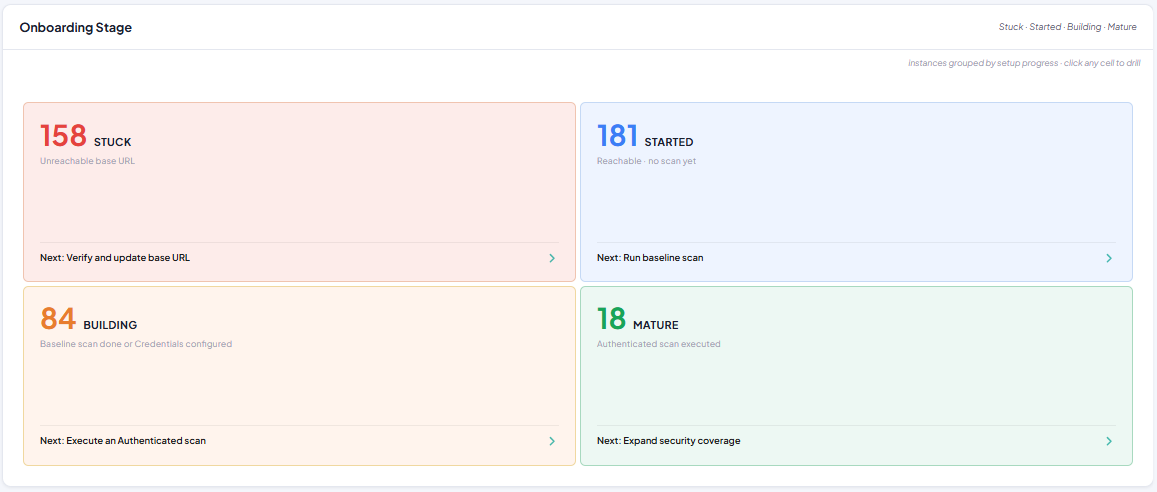
Task: Open 'Next: Expand security coverage'
Action: (x=669, y=441)
